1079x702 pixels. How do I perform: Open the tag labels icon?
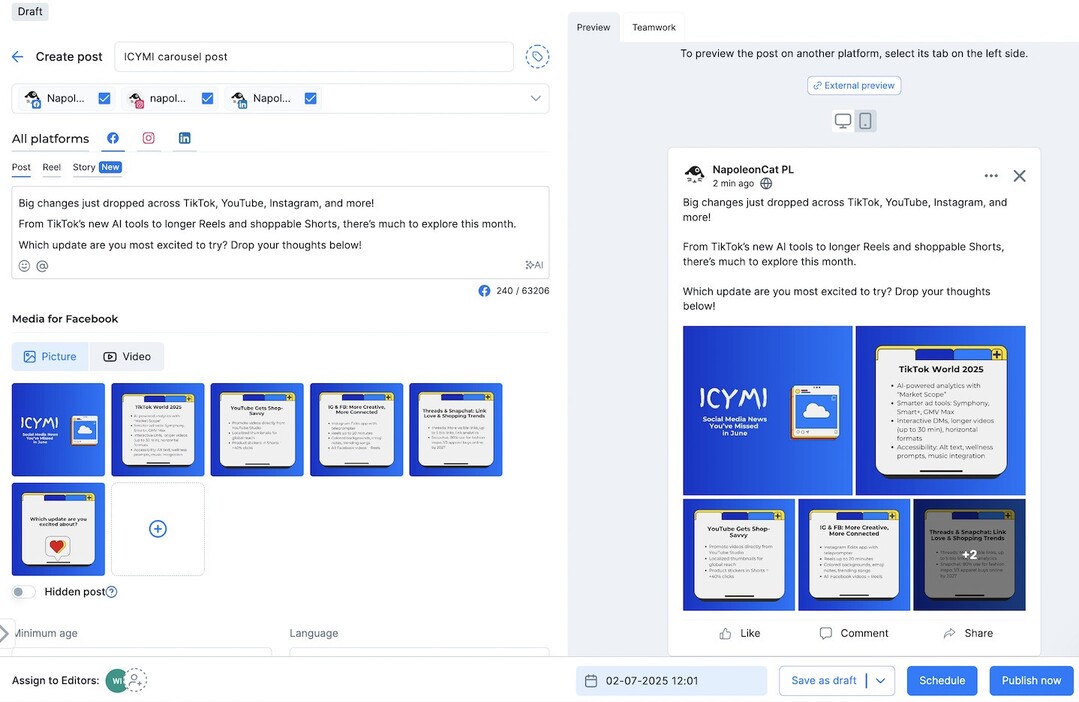(x=537, y=56)
